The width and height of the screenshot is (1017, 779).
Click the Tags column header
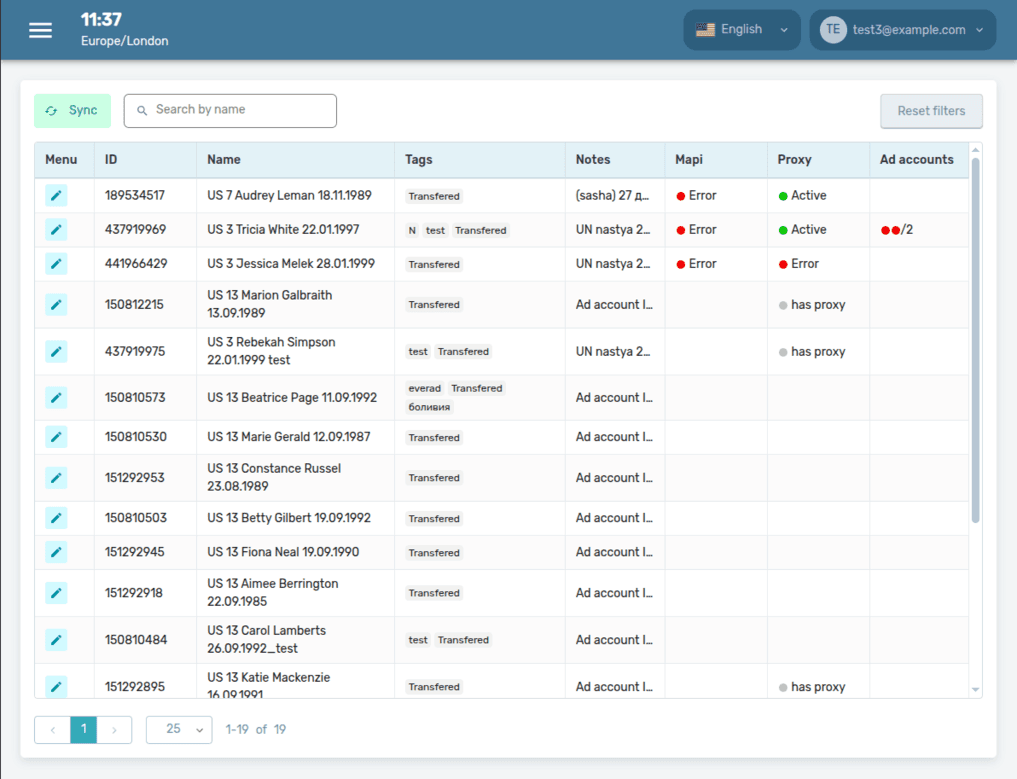tap(419, 159)
